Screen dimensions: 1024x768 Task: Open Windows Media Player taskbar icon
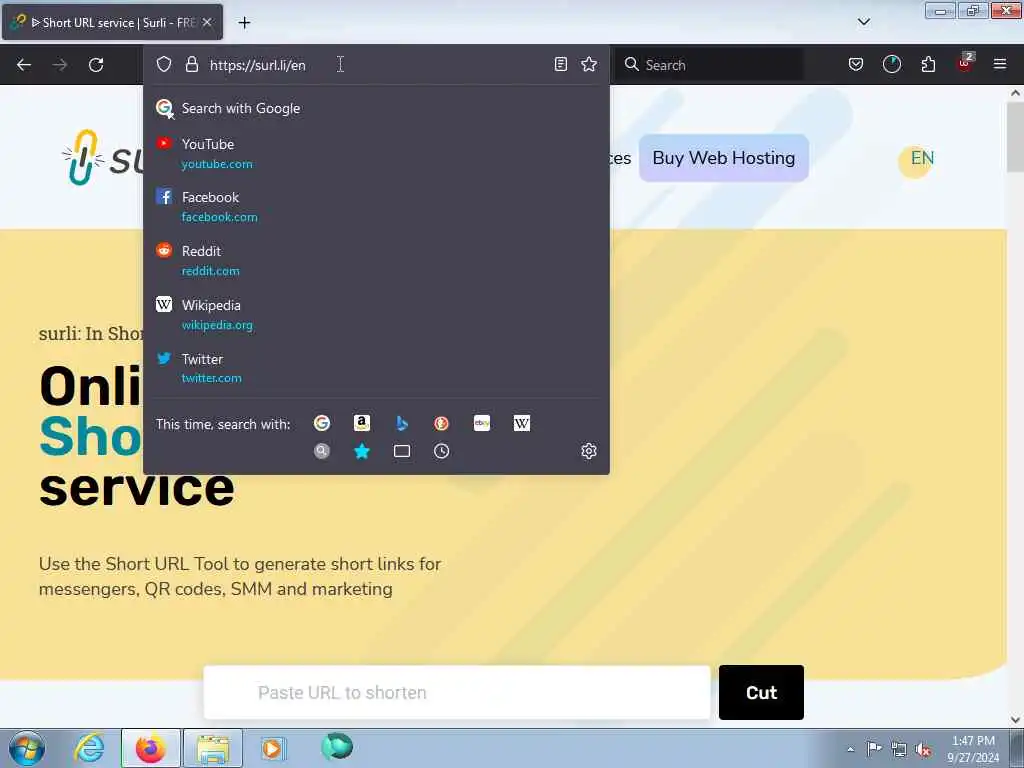pyautogui.click(x=272, y=748)
